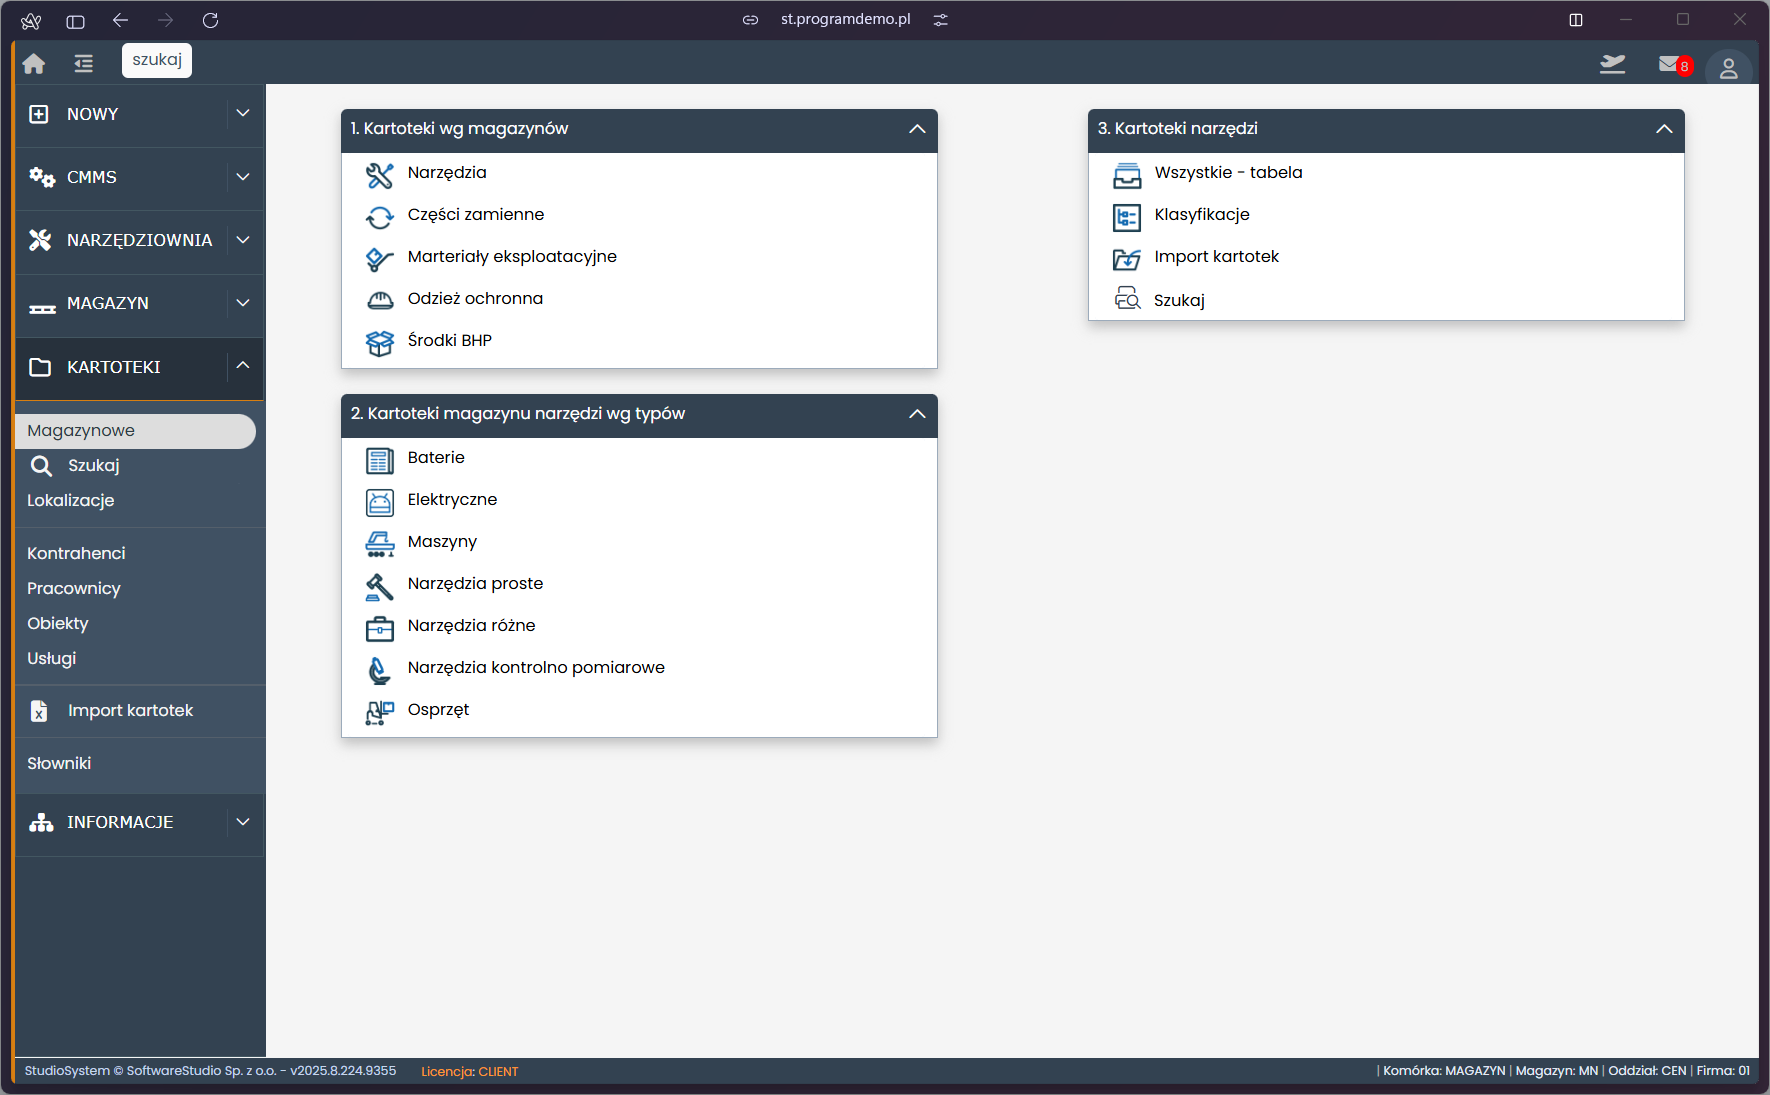Click the airplane landing icon in header
The width and height of the screenshot is (1770, 1095).
1612,65
